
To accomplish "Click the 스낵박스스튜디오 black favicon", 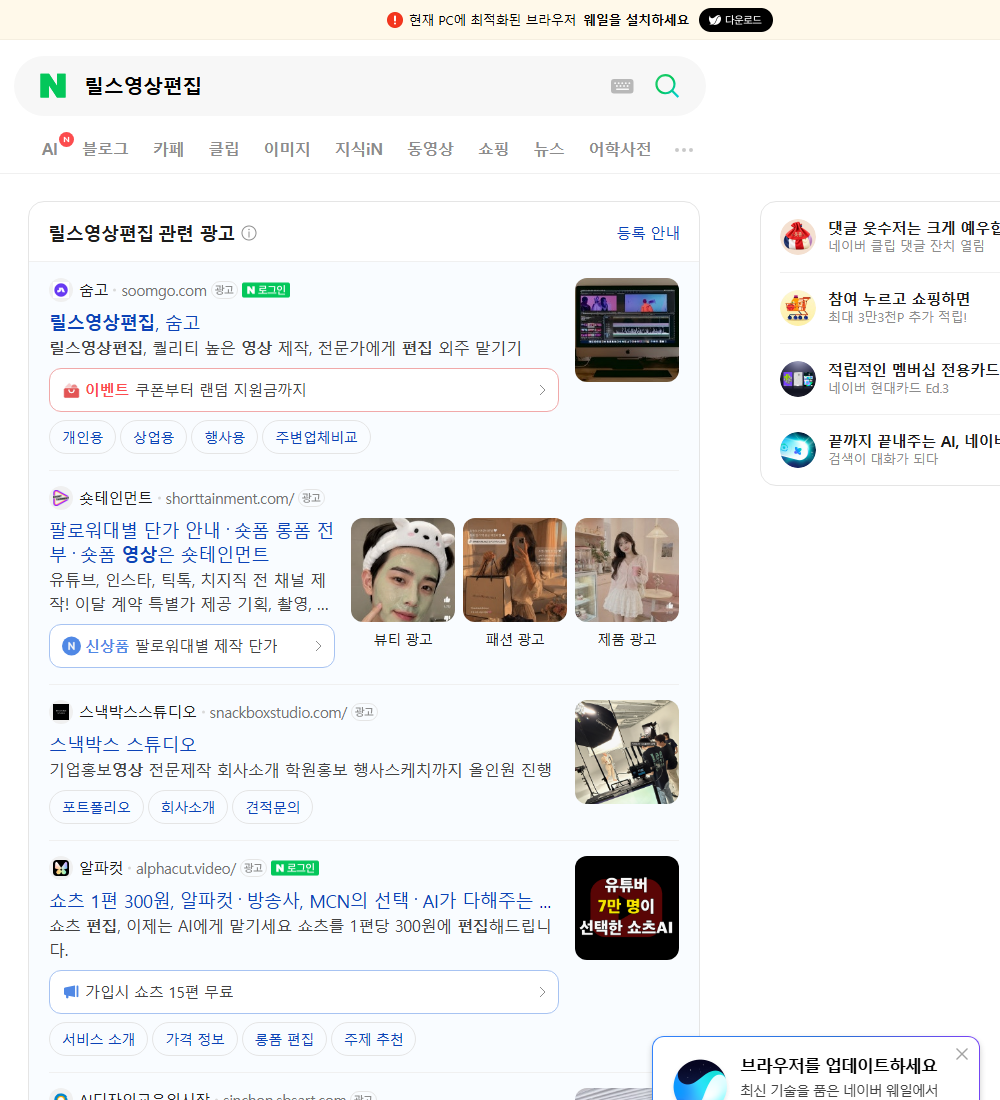I will [x=61, y=712].
